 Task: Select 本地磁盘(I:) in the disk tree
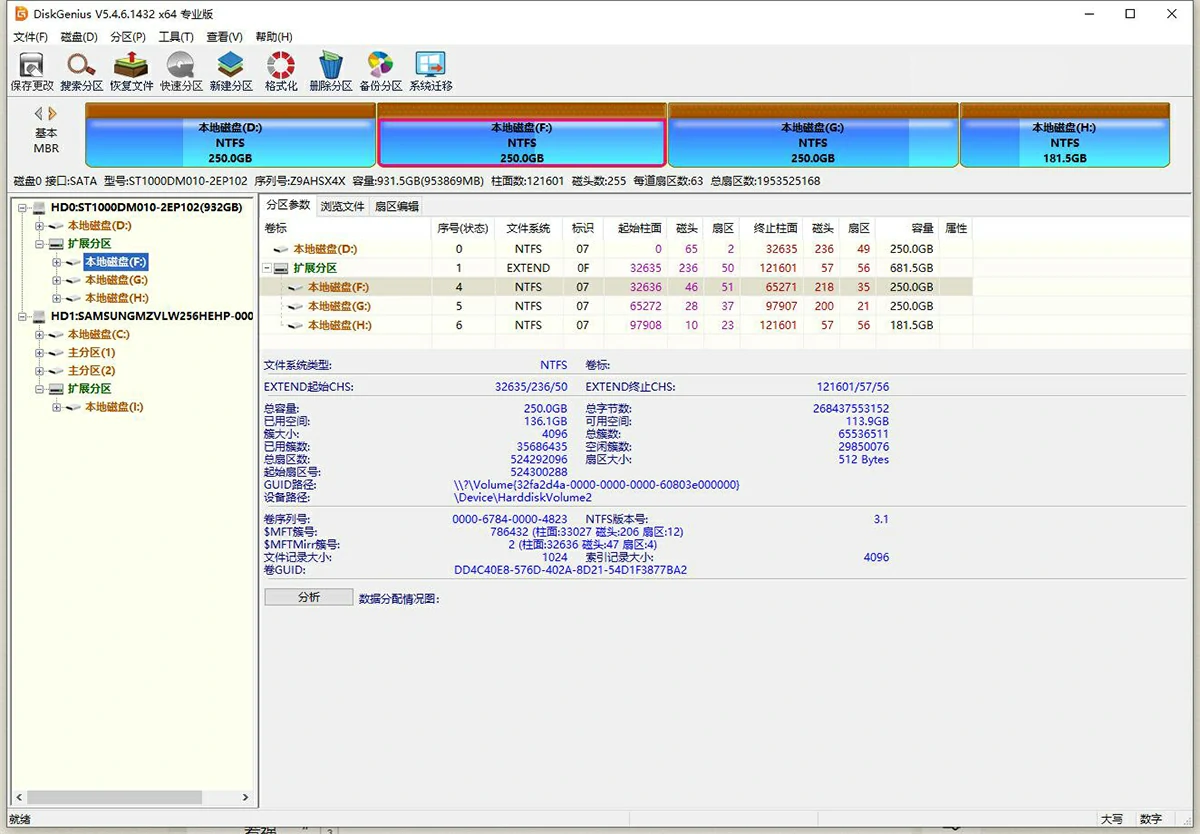pyautogui.click(x=114, y=408)
